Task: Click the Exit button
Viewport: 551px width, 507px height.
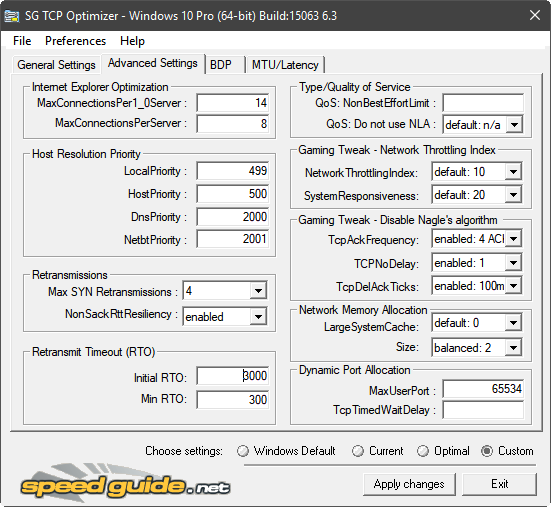Action: point(499,484)
